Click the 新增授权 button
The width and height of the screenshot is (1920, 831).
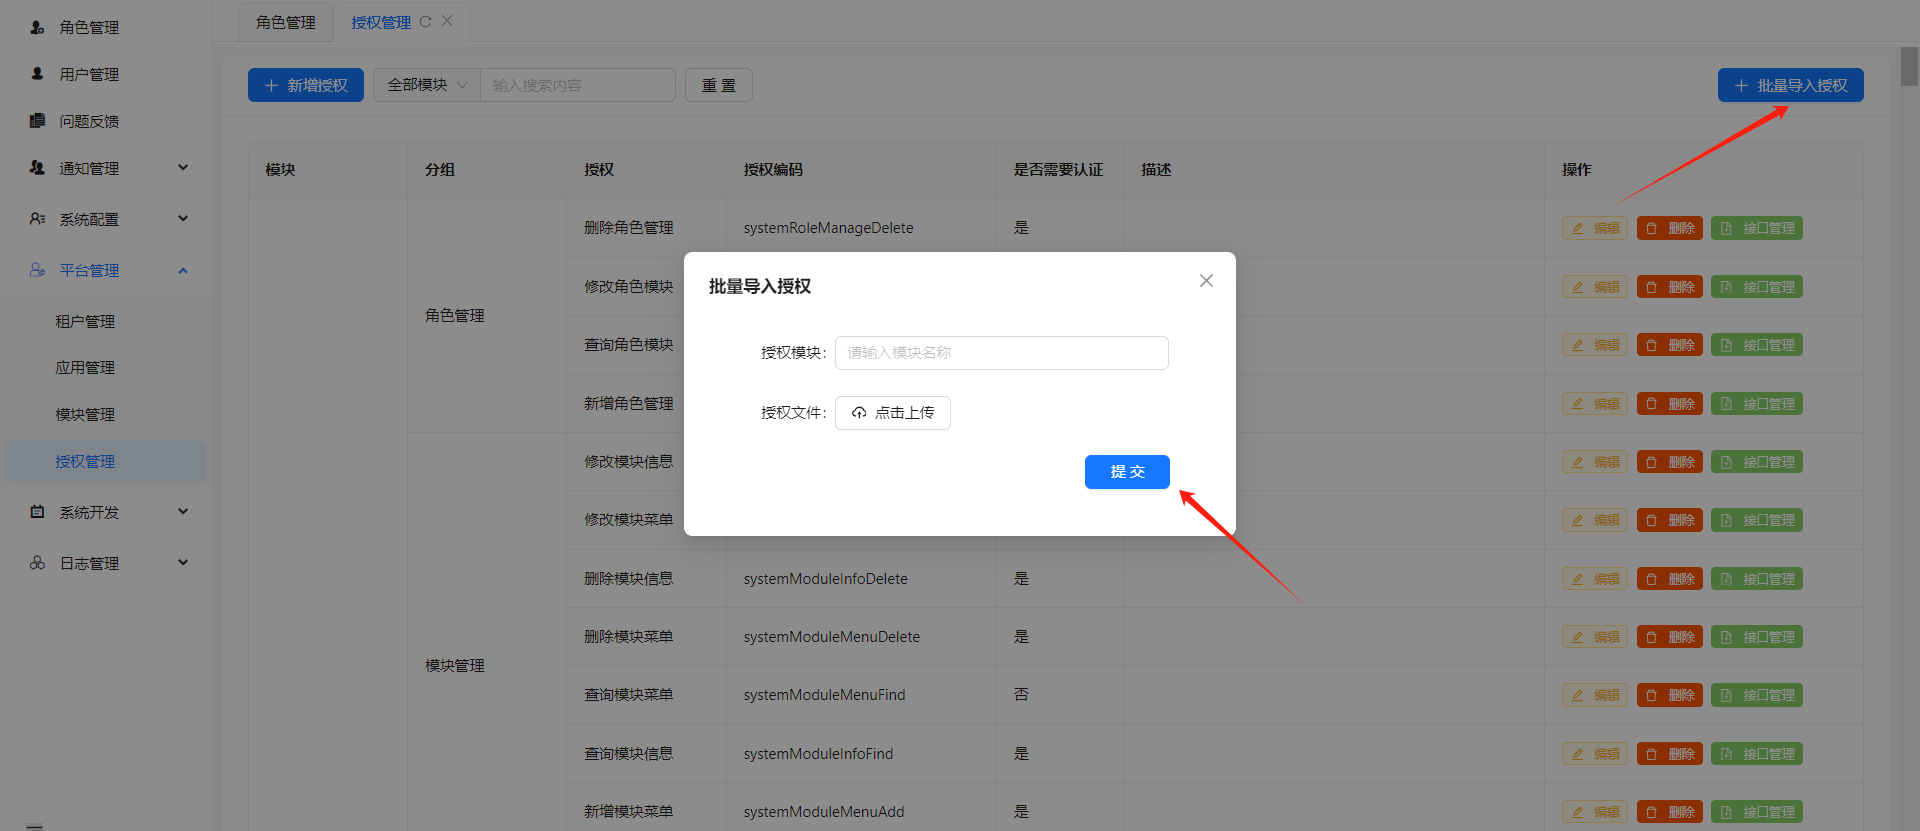click(306, 85)
